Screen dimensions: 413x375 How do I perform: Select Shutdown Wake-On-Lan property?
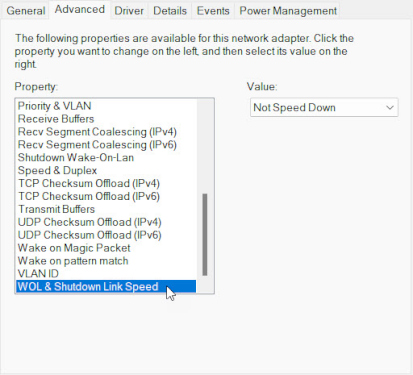(x=107, y=158)
